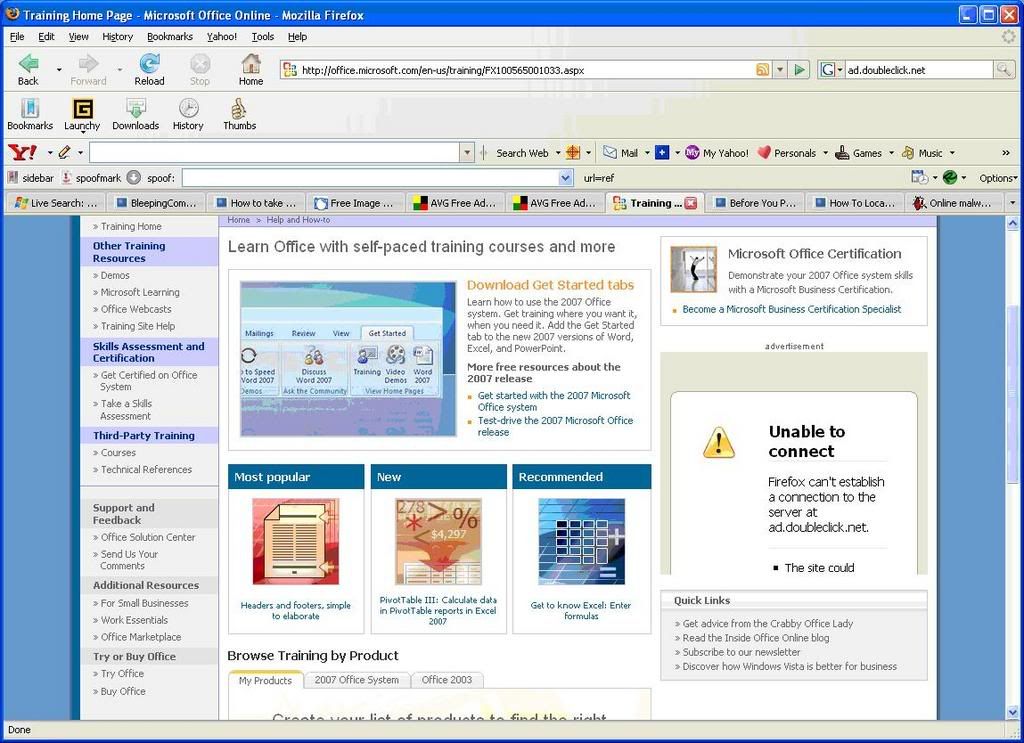Select the 2007 Office System tab
The height and width of the screenshot is (743, 1024).
coord(357,680)
